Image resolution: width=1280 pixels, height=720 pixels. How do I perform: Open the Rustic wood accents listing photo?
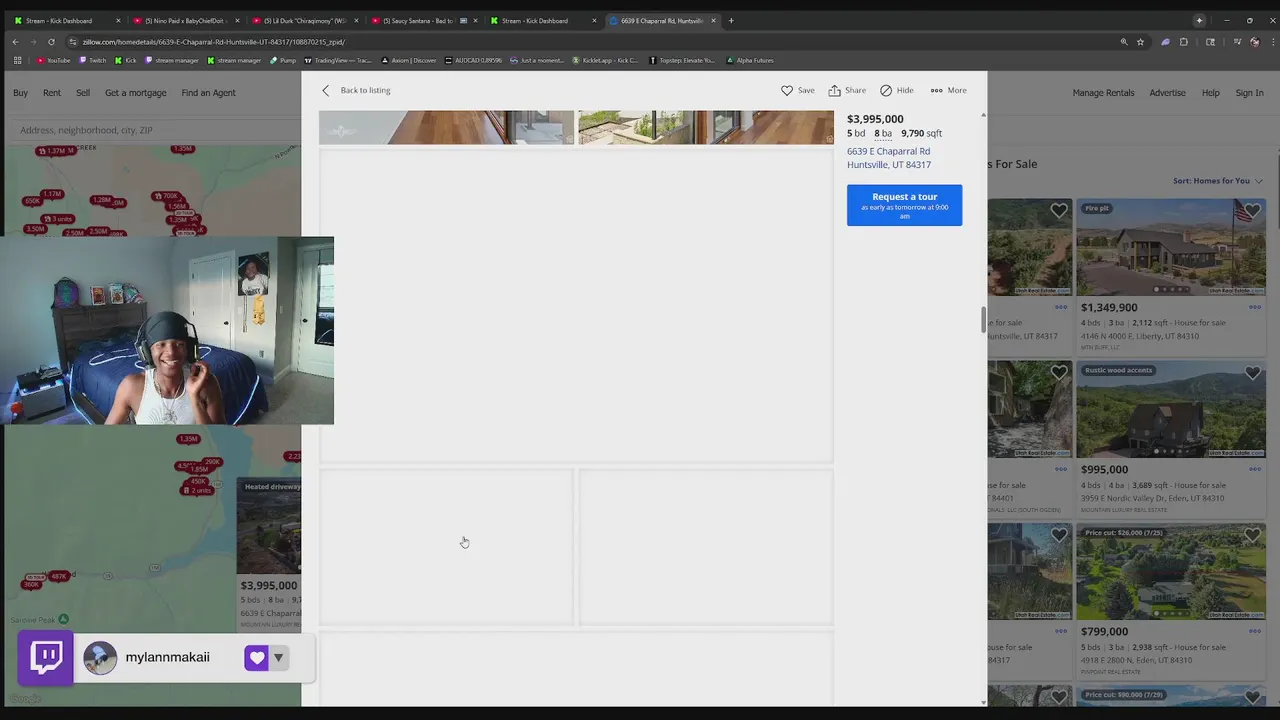(x=1171, y=408)
